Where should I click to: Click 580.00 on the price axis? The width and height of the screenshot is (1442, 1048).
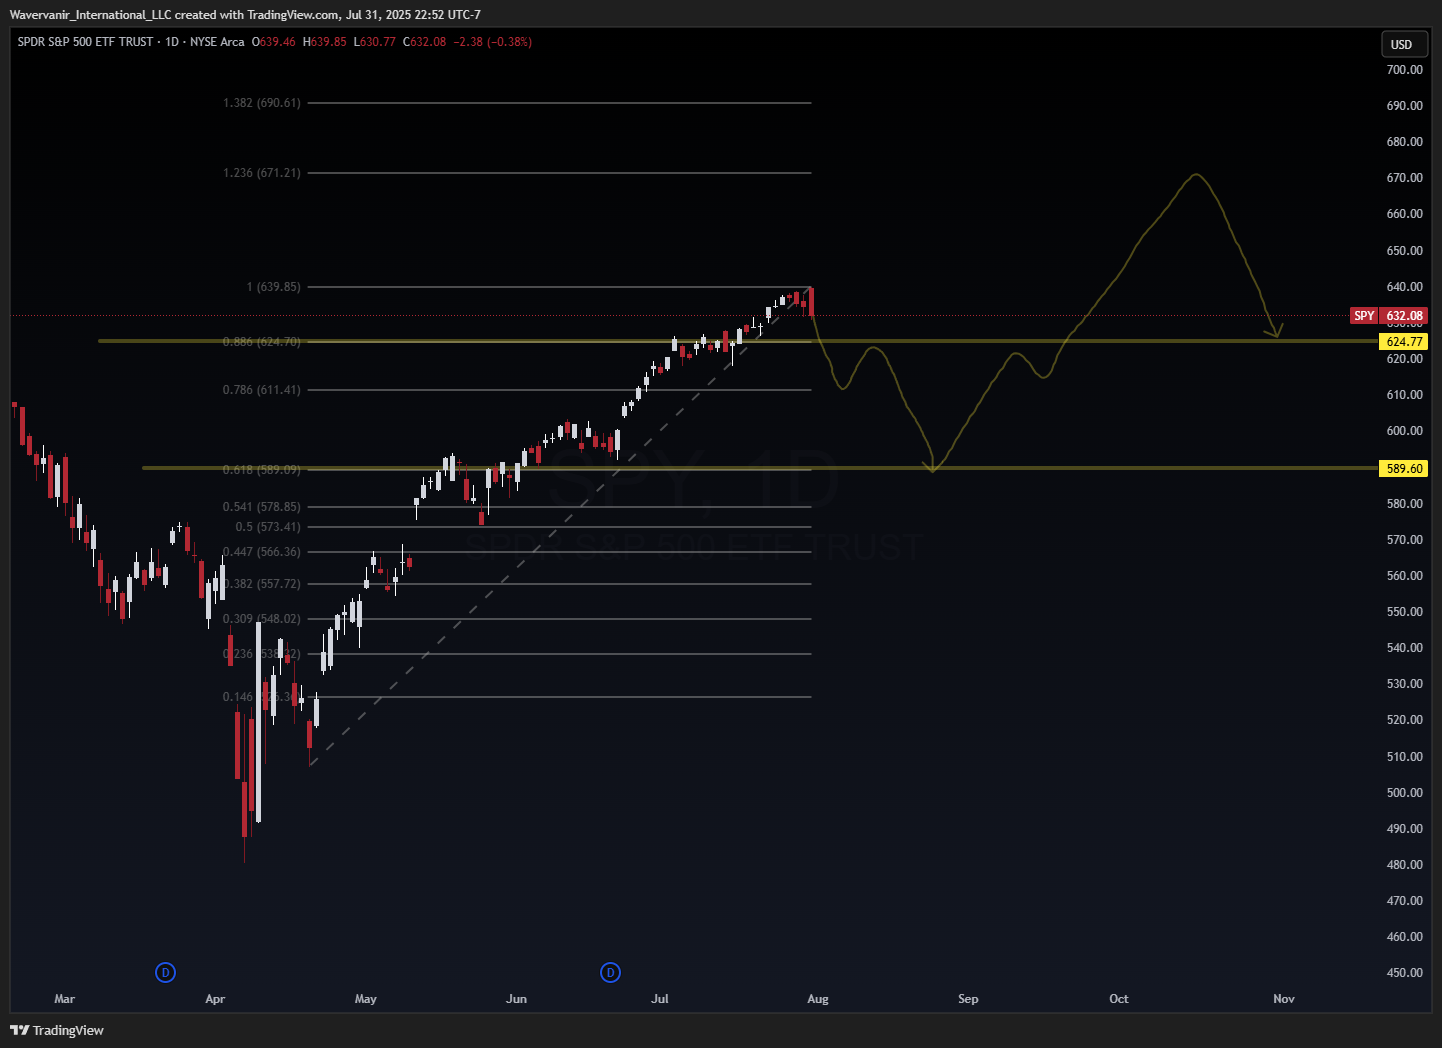tap(1404, 504)
